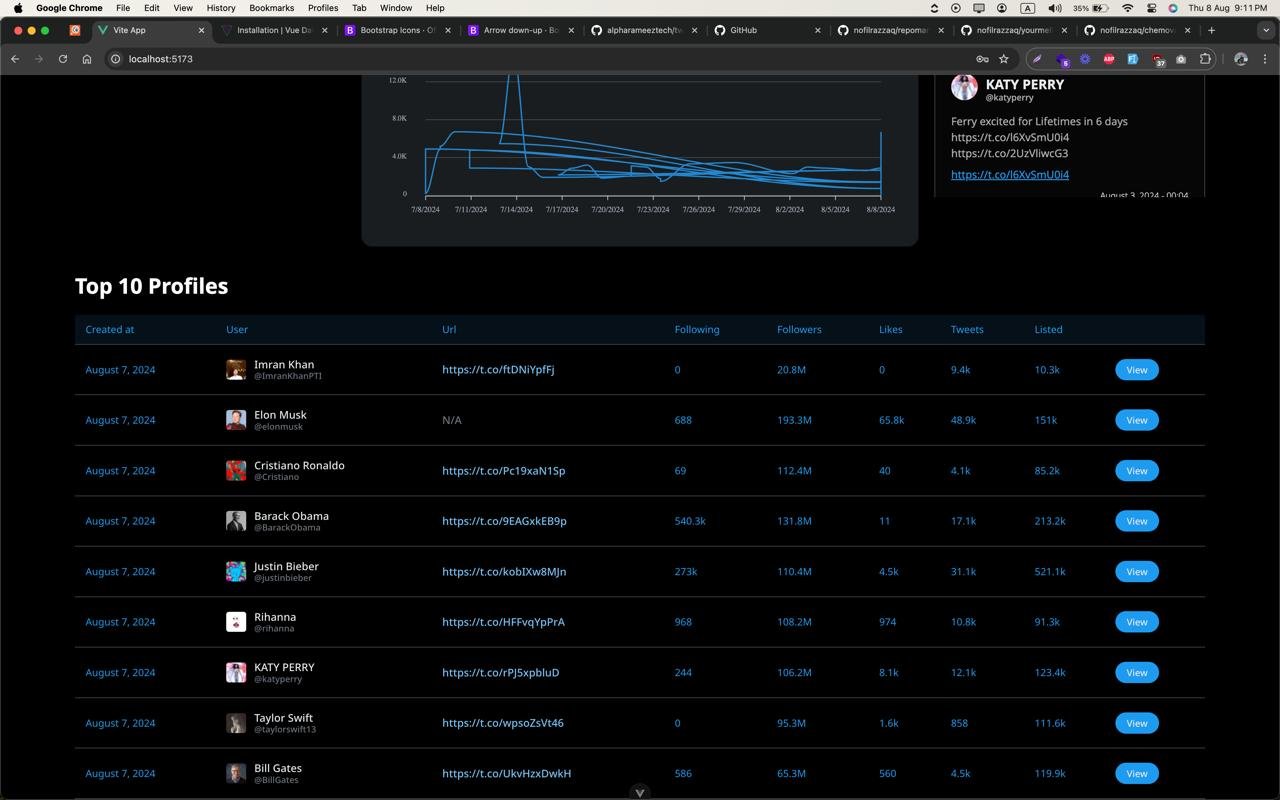Viewport: 1280px width, 800px height.
Task: Reload the localhost:5173 page
Action: click(x=62, y=59)
